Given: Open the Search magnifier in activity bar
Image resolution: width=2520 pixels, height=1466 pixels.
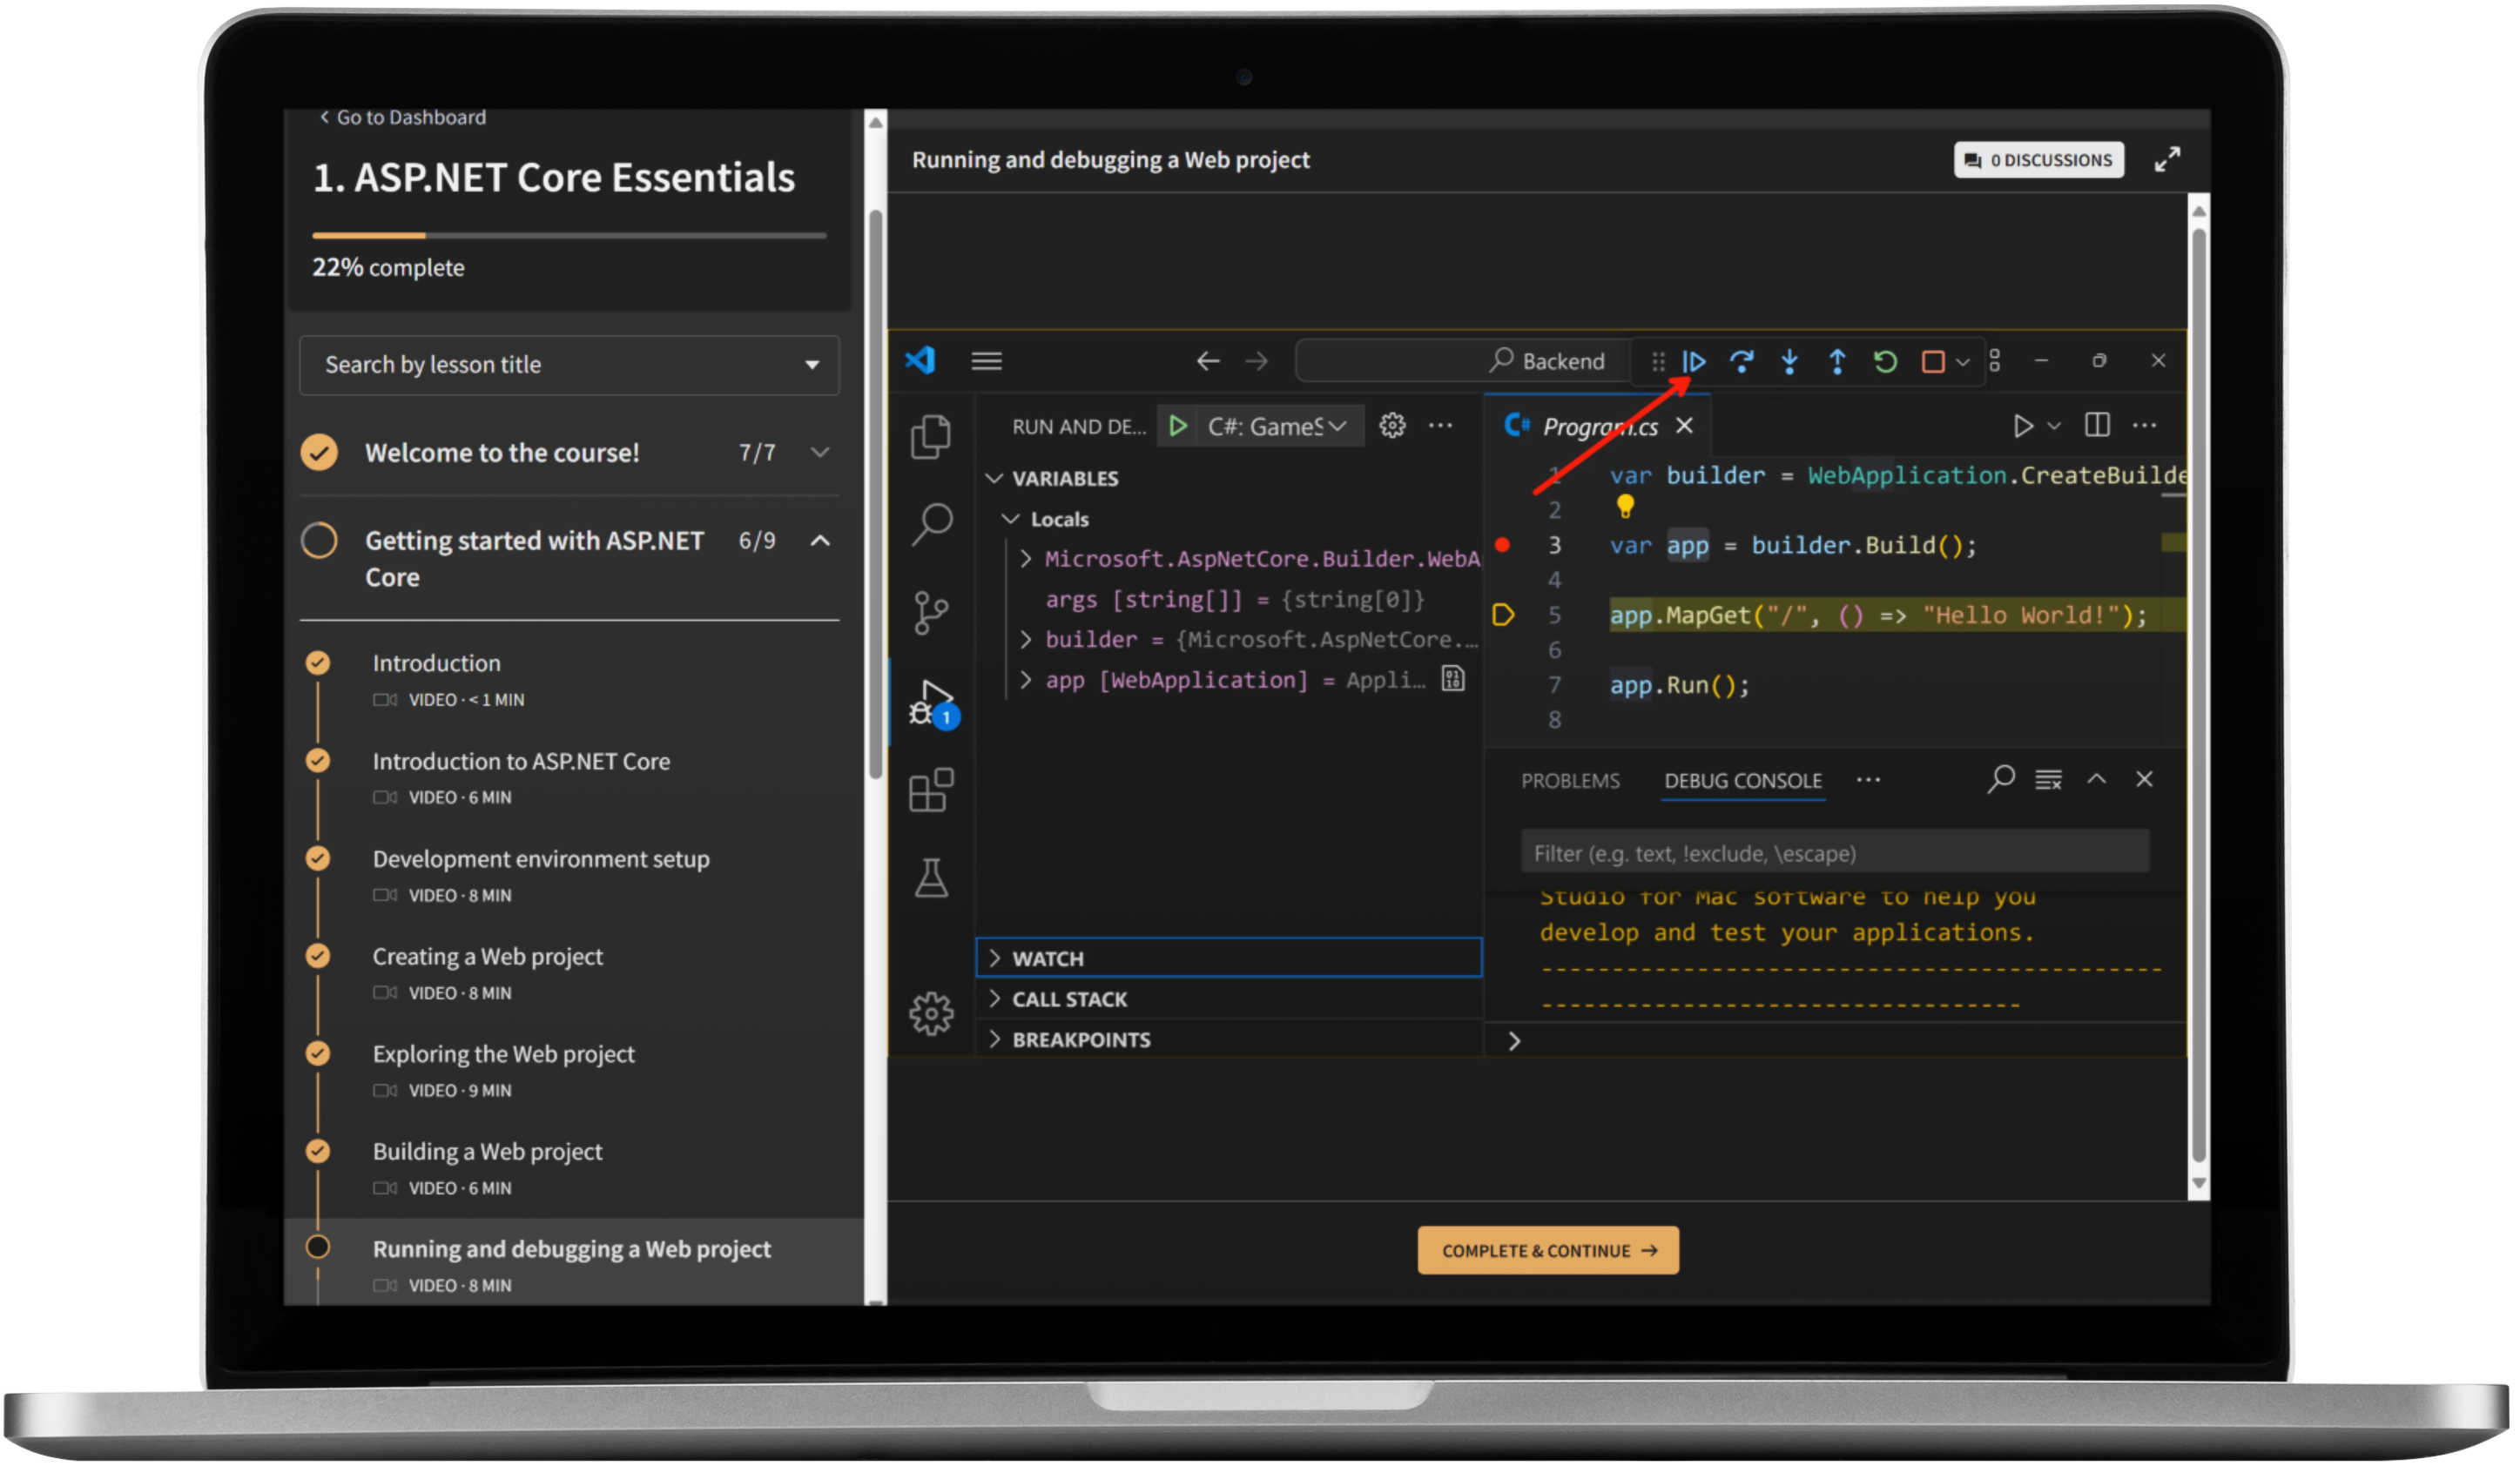Looking at the screenshot, I should tap(931, 524).
